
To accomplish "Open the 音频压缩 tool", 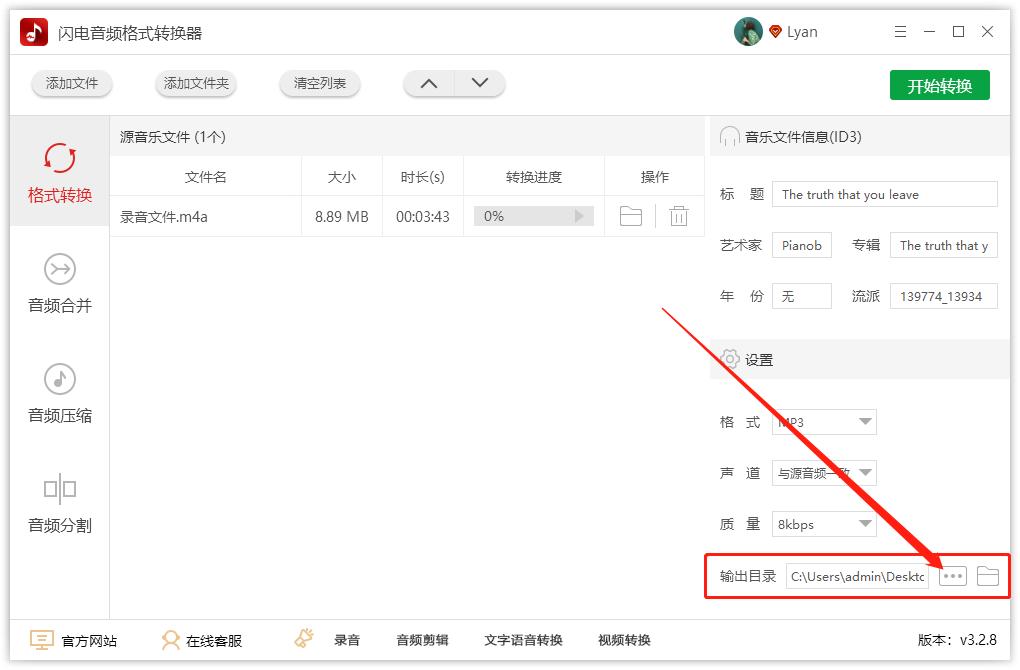I will pyautogui.click(x=59, y=395).
